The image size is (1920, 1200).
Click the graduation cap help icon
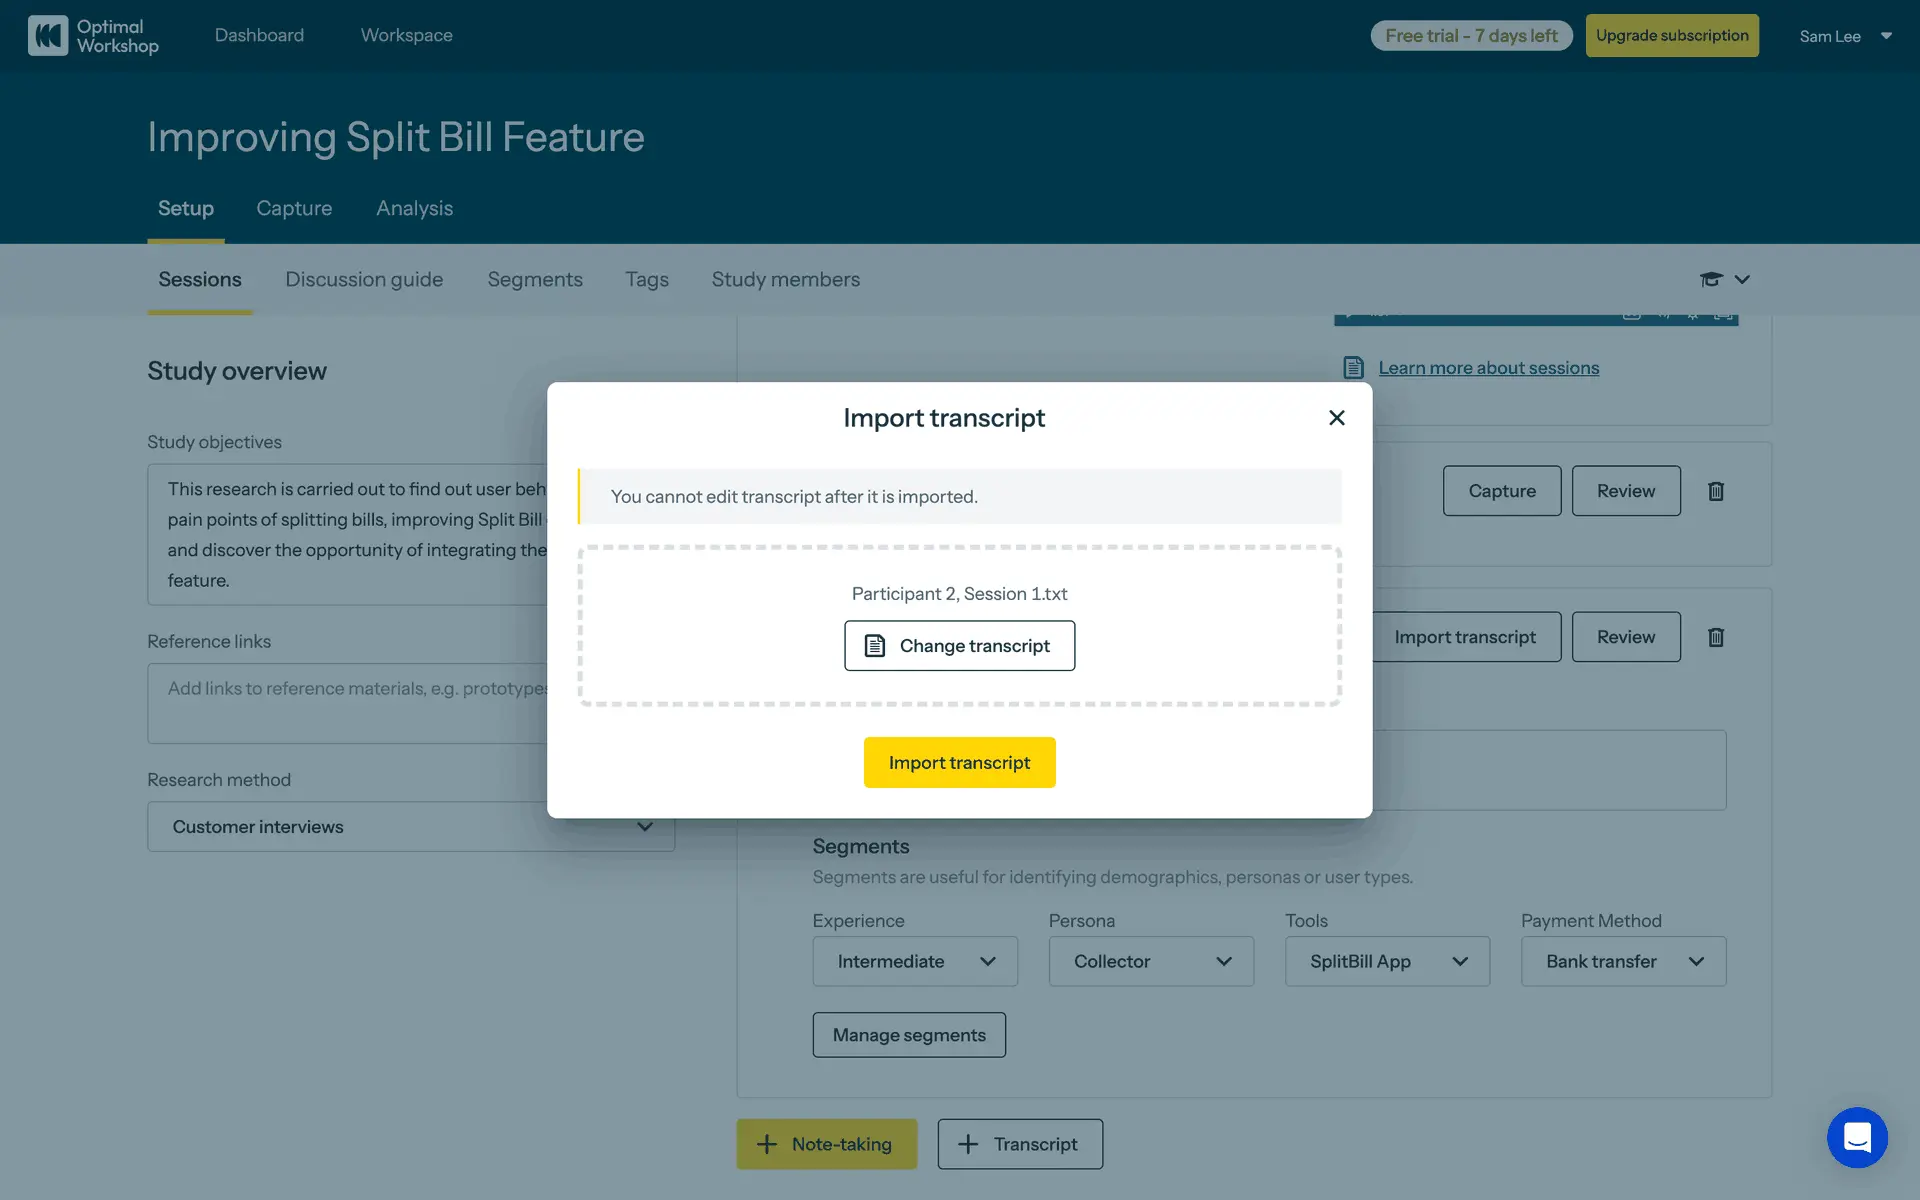coord(1711,280)
